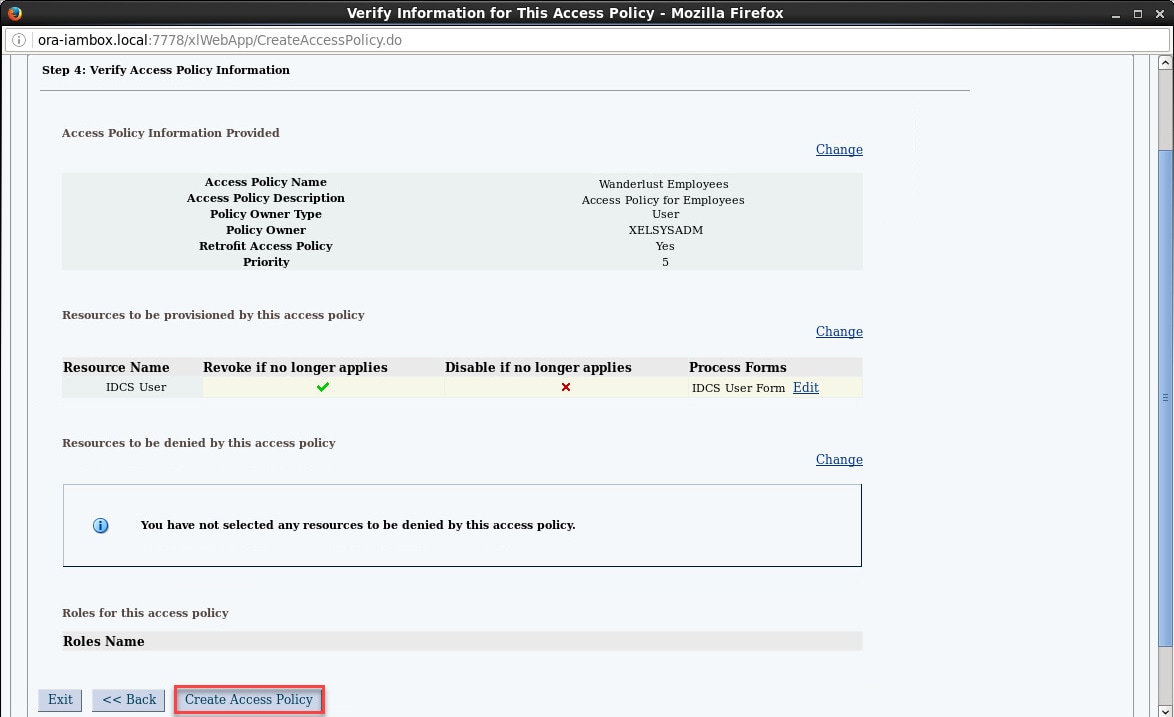1174x717 pixels.
Task: Click Change for resources to be provisioned
Action: (x=839, y=331)
